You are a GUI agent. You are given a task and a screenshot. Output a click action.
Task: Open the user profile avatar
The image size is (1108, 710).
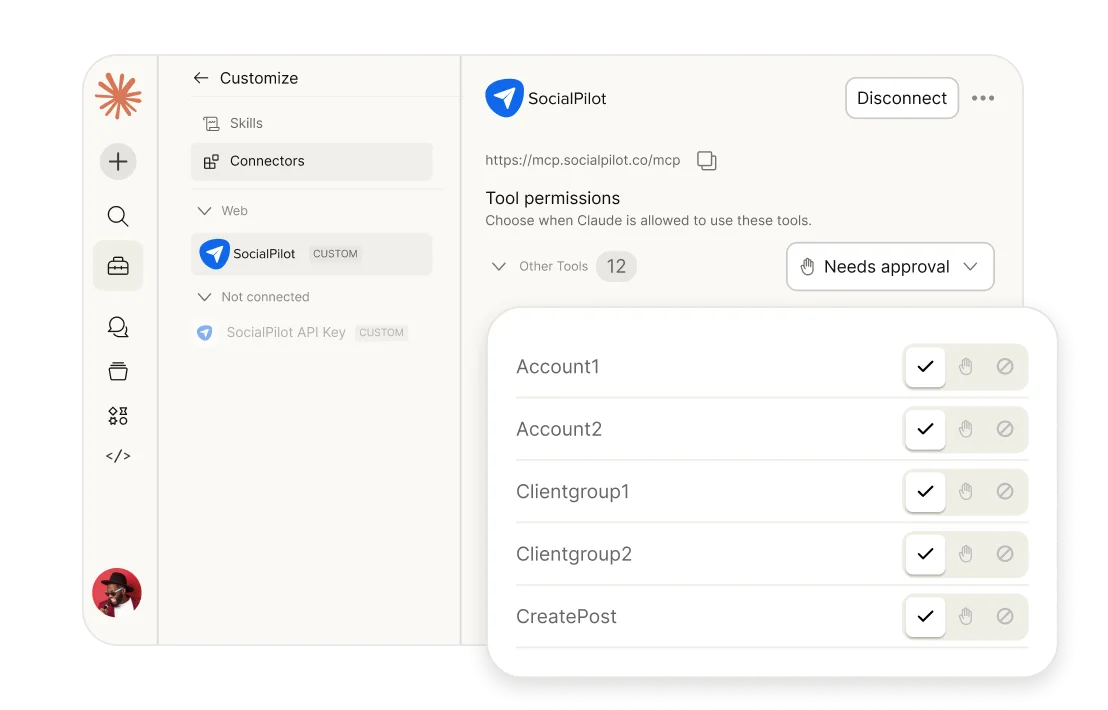[x=117, y=593]
